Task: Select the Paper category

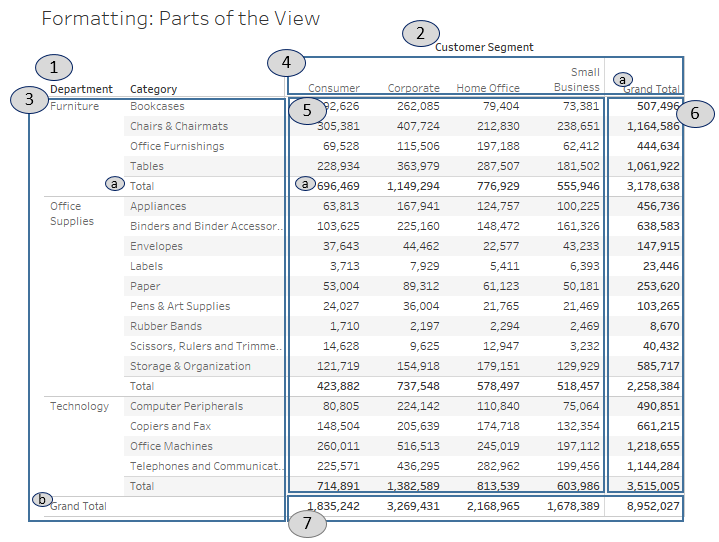Action: [145, 286]
